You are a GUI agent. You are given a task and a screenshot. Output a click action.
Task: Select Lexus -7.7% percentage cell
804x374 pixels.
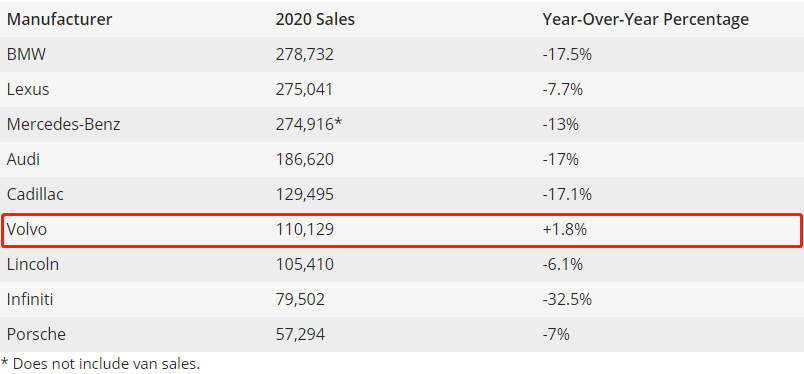point(562,89)
